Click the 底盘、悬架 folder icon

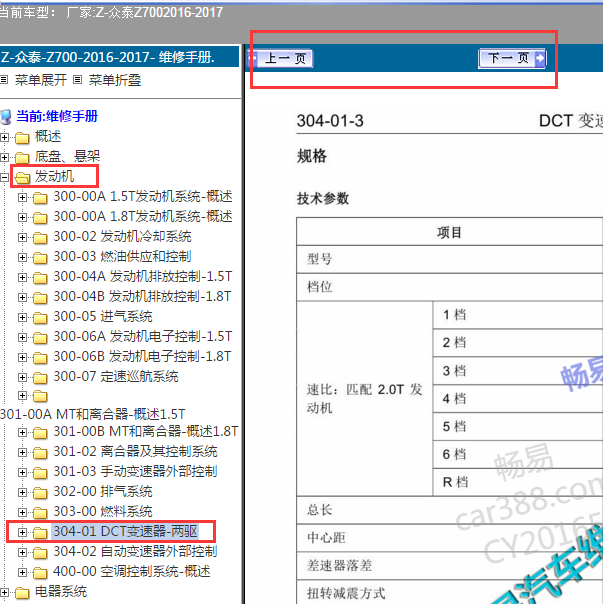pyautogui.click(x=22, y=157)
